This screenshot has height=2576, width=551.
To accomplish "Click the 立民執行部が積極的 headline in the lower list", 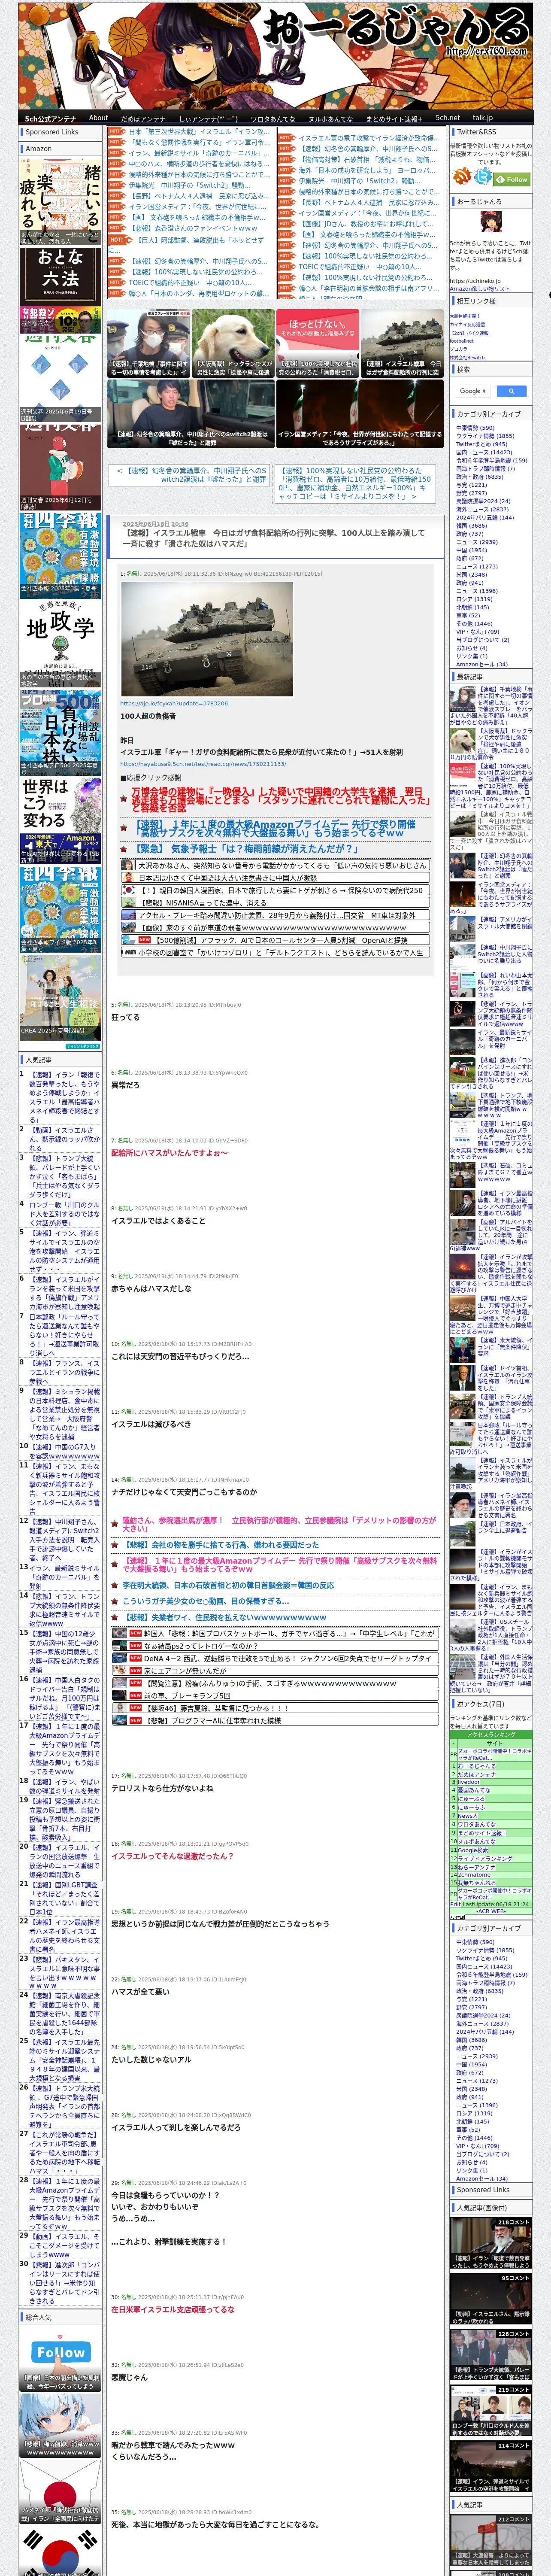I will 279,1524.
